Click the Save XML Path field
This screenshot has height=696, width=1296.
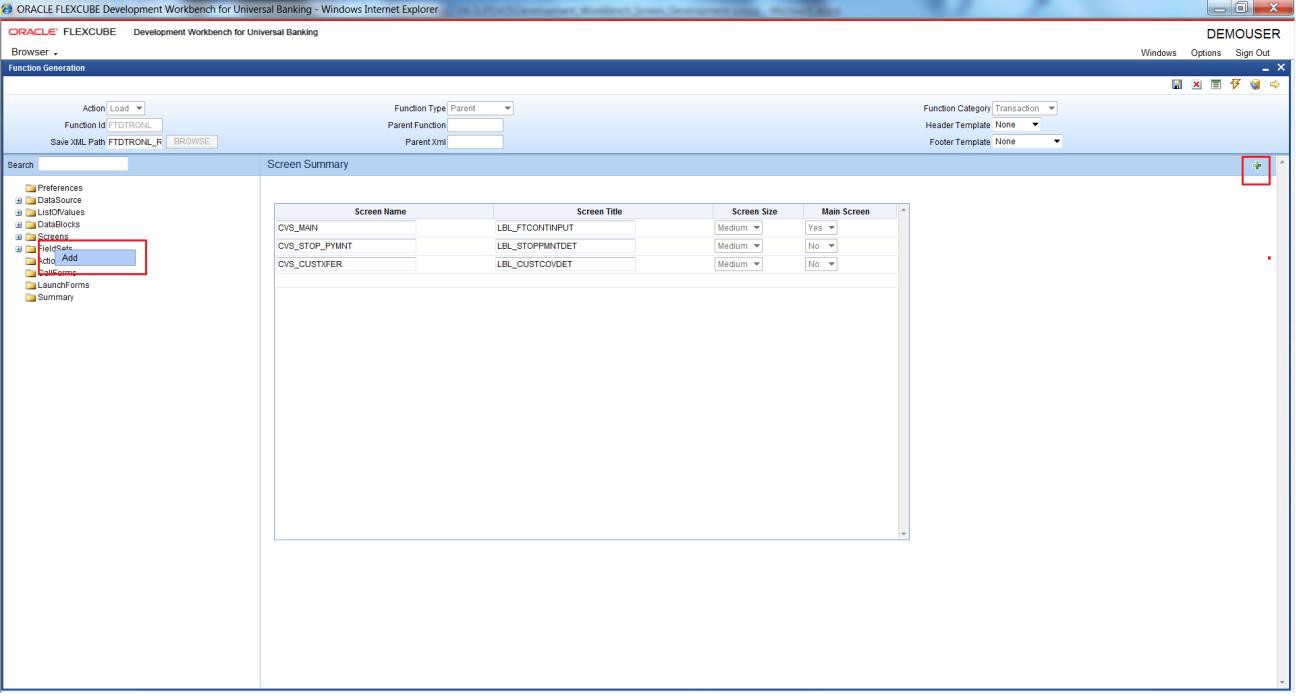click(134, 141)
